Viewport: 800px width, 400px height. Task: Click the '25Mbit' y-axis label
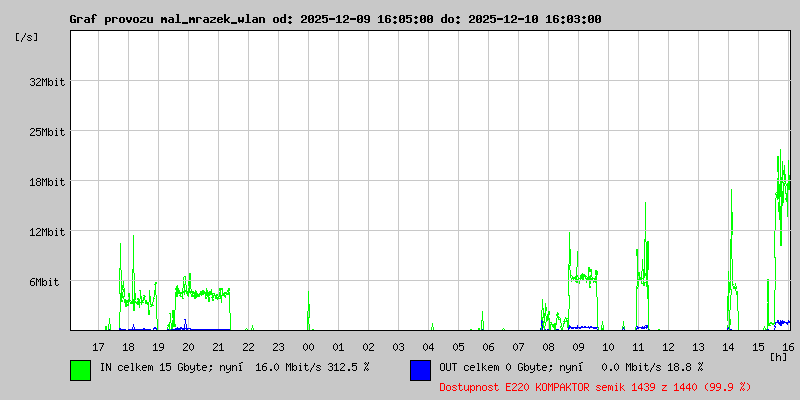[47, 132]
